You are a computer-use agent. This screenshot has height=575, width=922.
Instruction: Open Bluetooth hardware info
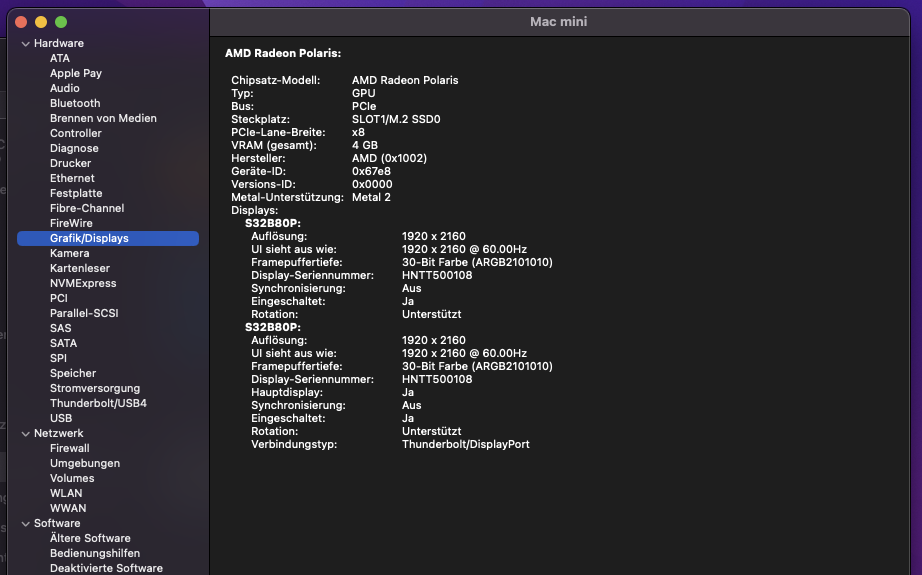click(75, 103)
